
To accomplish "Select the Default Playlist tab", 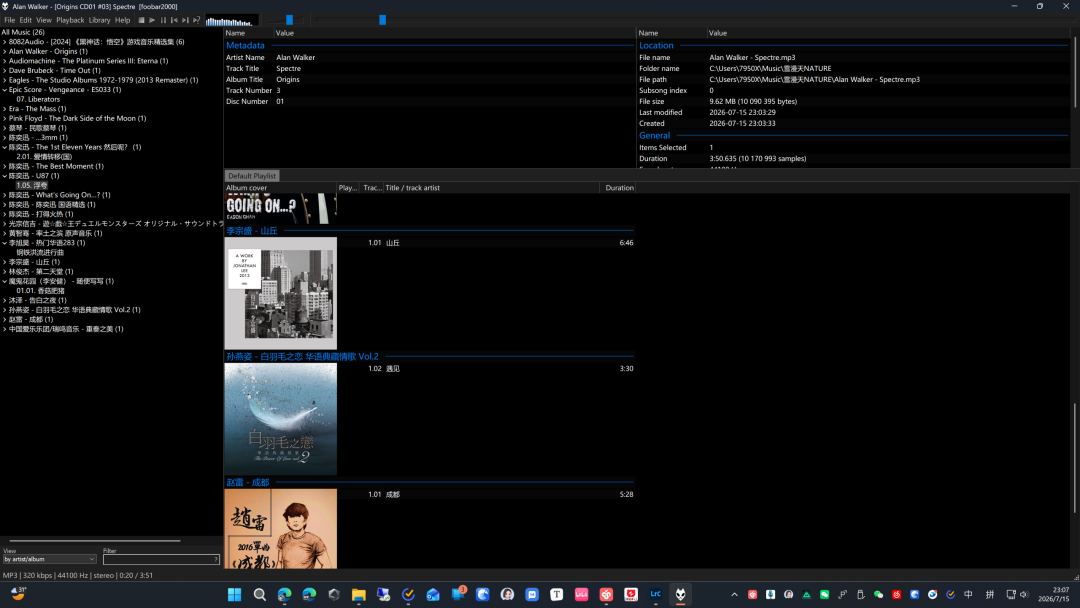I will (x=251, y=176).
